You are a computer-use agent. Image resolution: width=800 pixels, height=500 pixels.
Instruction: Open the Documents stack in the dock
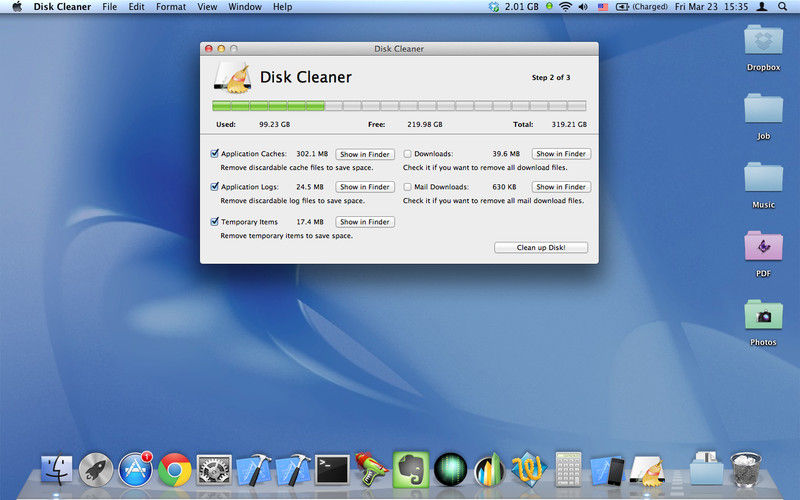(706, 468)
